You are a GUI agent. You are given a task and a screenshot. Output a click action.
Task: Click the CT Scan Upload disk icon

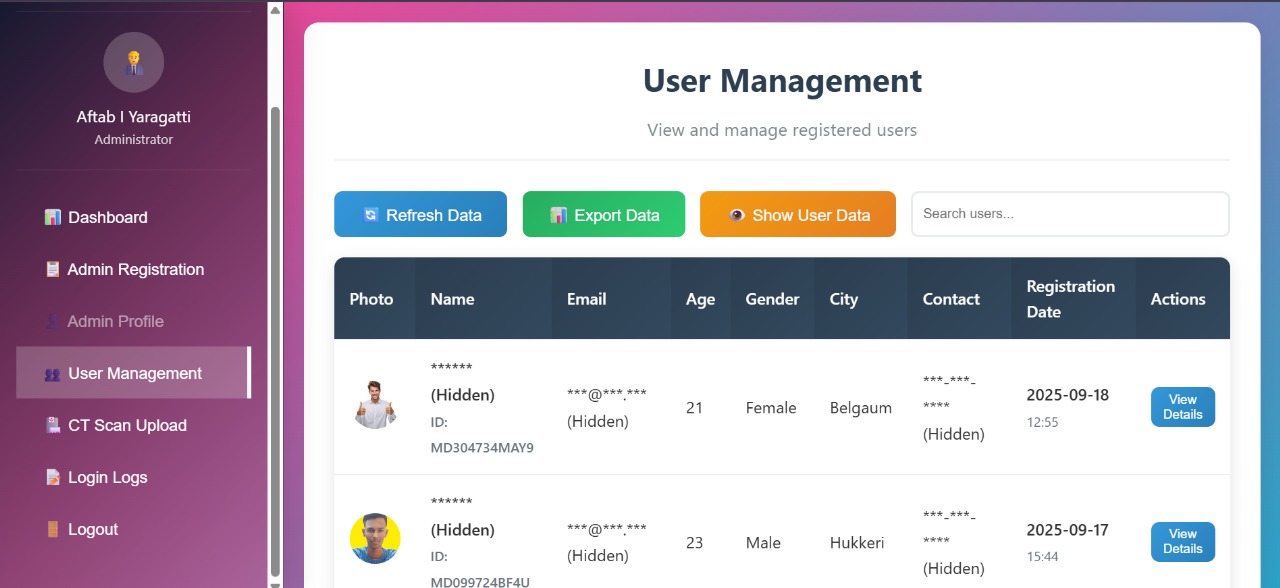(x=53, y=425)
